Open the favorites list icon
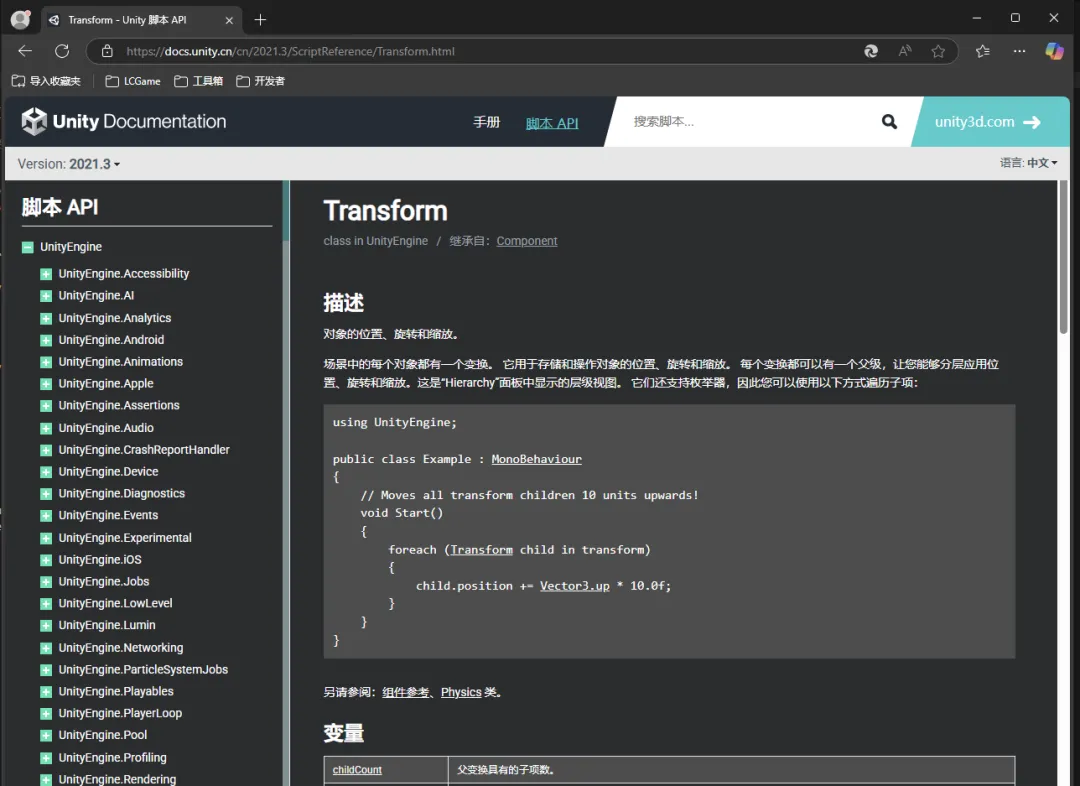The height and width of the screenshot is (786, 1080). (983, 51)
